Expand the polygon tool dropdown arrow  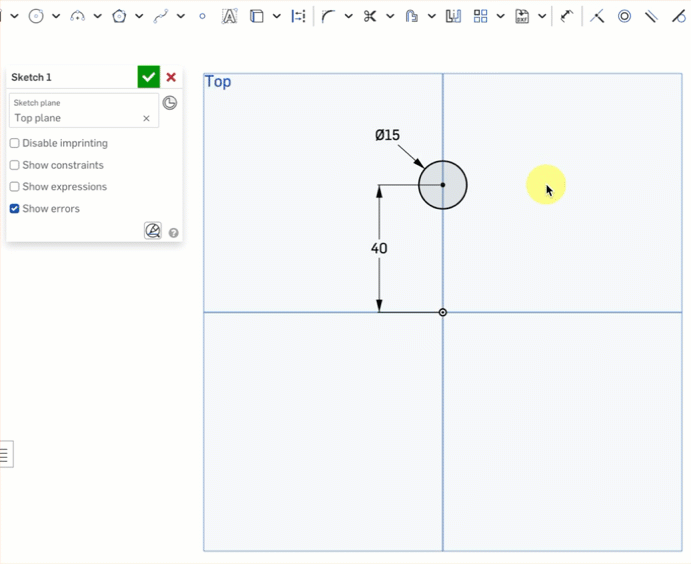coord(139,16)
